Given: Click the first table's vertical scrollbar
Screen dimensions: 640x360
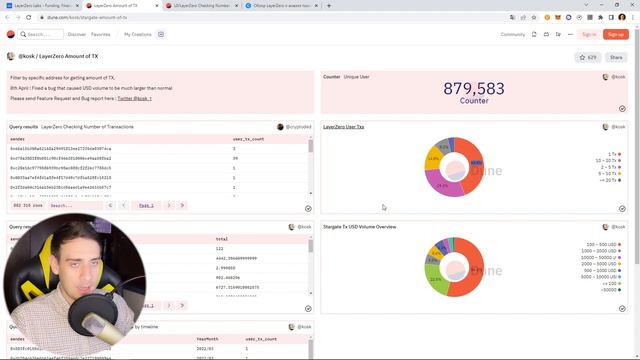Looking at the screenshot, I should click(x=311, y=166).
